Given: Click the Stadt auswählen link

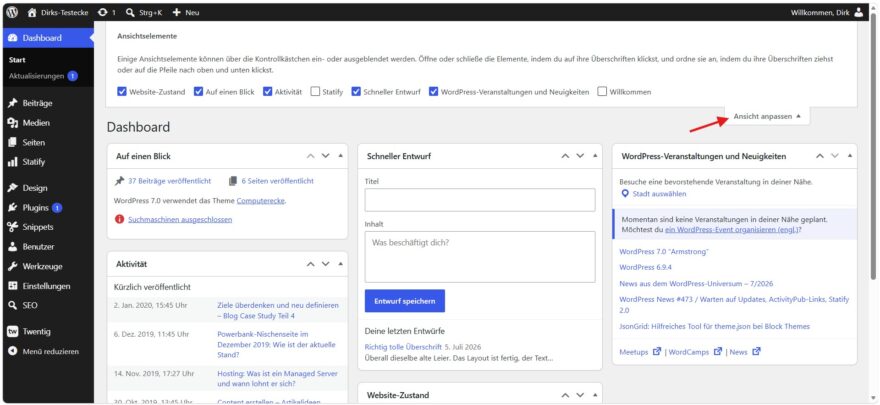Looking at the screenshot, I should (659, 194).
